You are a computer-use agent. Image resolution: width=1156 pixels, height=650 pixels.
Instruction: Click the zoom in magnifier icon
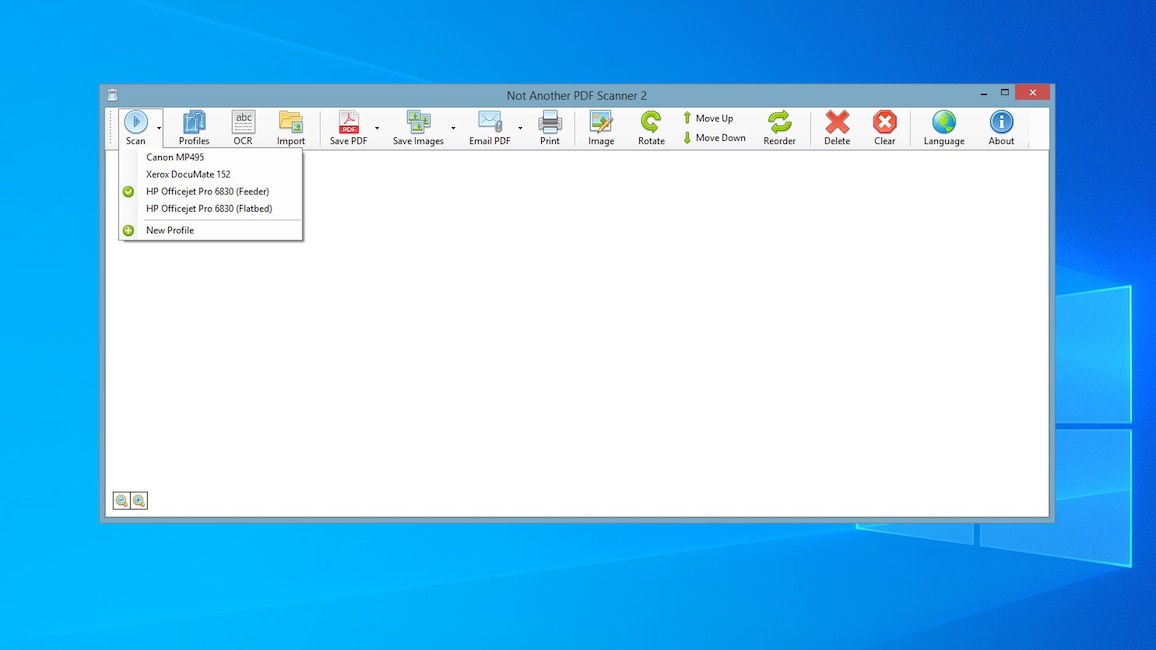pos(138,500)
